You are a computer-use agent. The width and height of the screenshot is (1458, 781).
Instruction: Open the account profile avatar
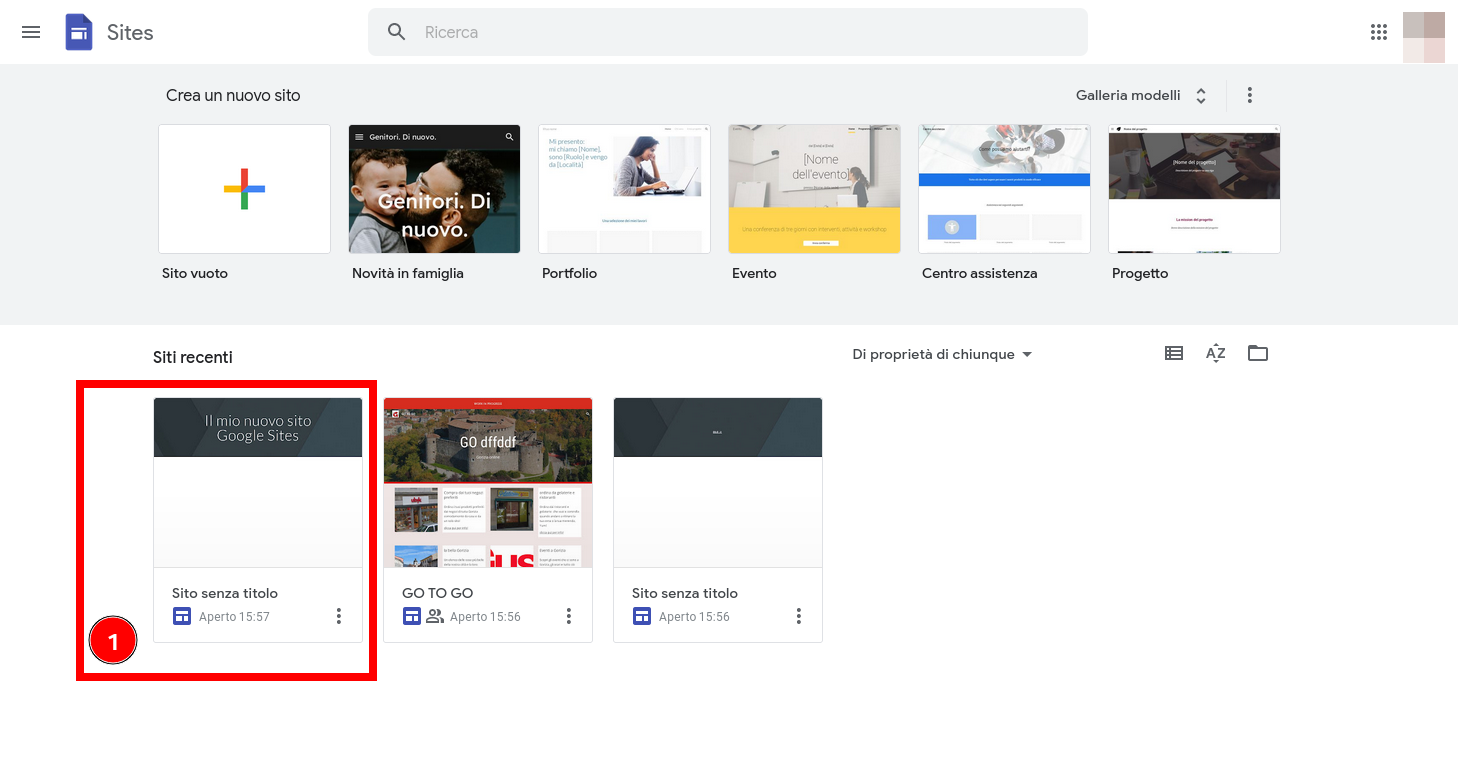click(1424, 37)
